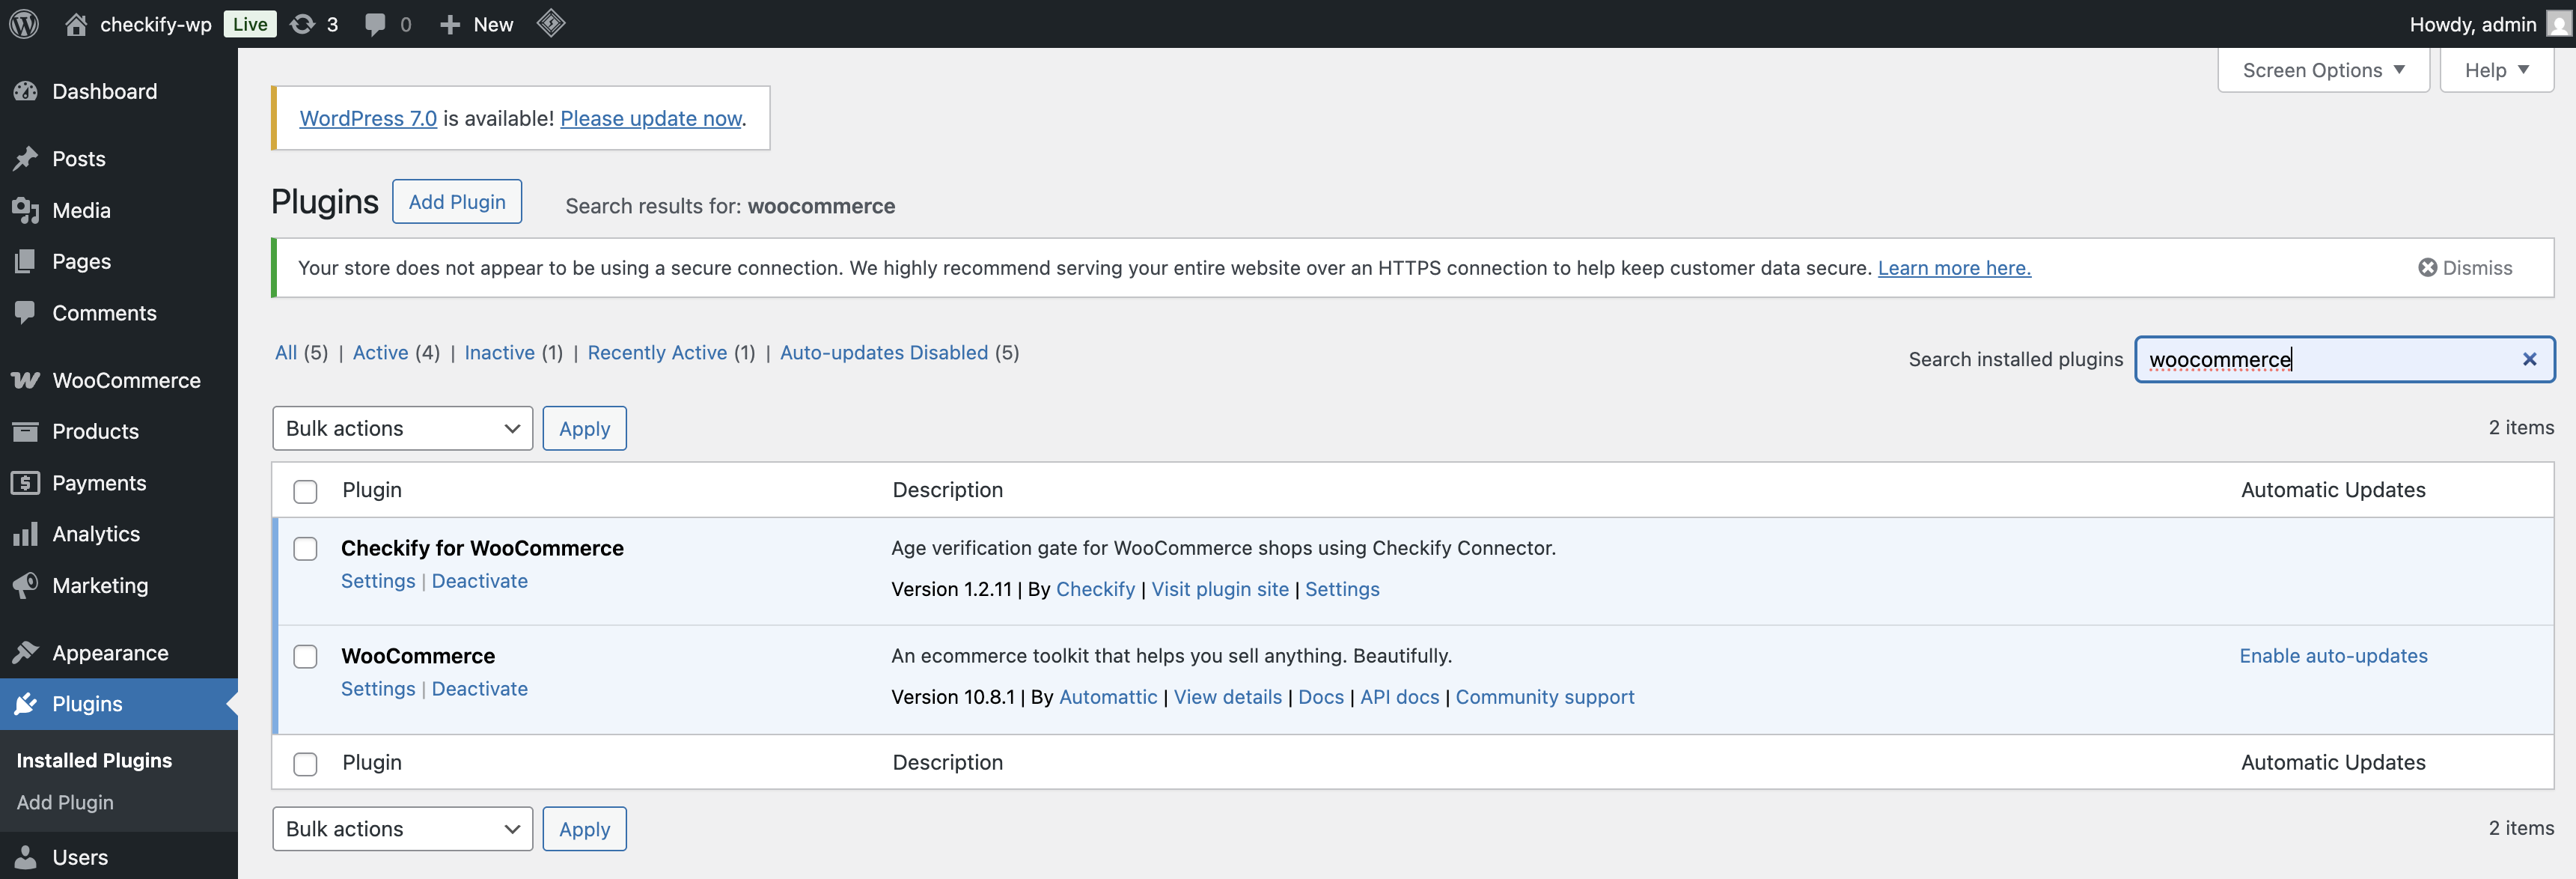Click the plus New icon in the admin bar
The image size is (2576, 879).
pos(450,24)
